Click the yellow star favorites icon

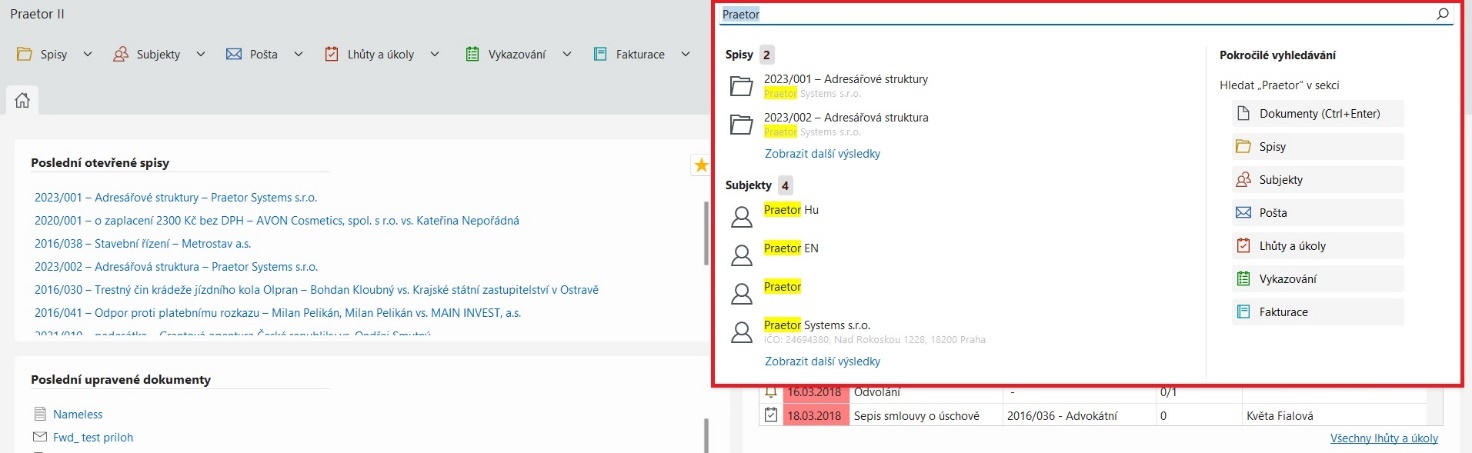[701, 165]
